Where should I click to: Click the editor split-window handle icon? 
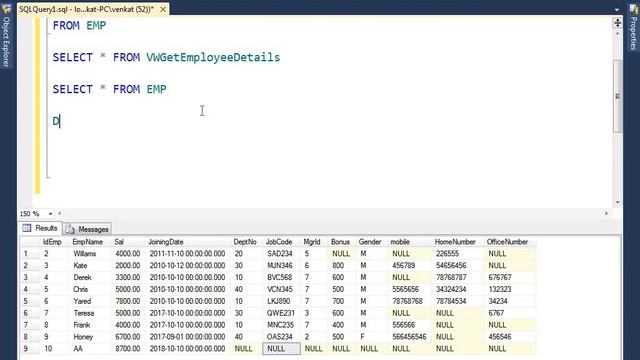(x=618, y=23)
